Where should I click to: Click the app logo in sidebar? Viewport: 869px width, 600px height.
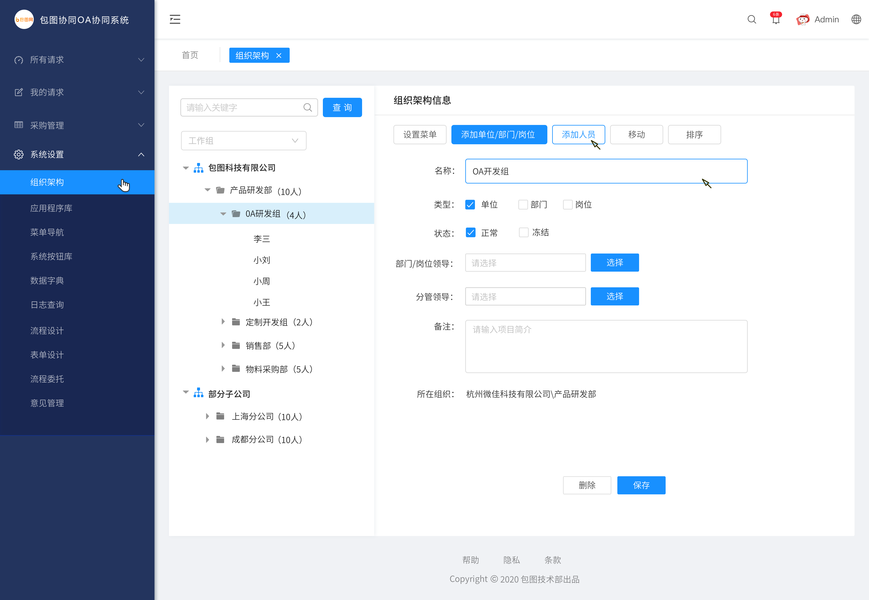24,19
